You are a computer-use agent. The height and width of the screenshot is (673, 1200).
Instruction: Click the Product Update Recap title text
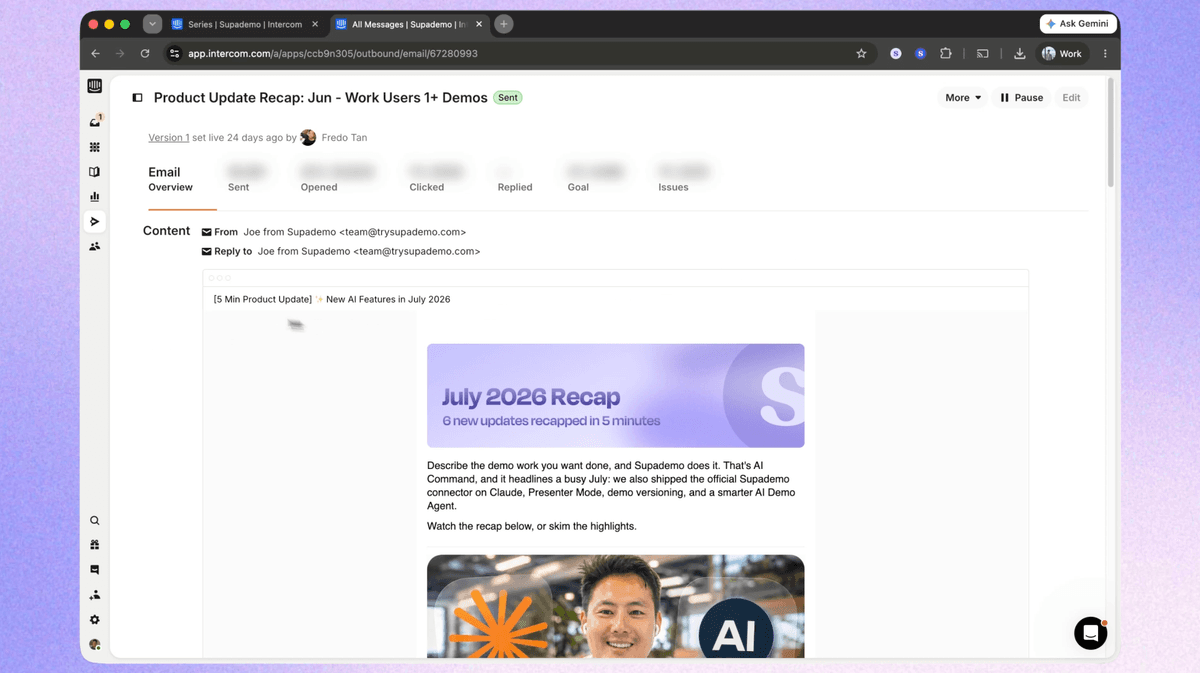pyautogui.click(x=320, y=98)
